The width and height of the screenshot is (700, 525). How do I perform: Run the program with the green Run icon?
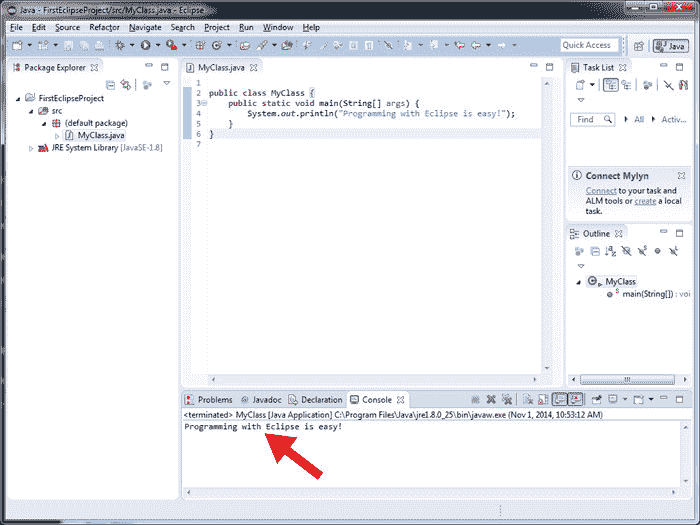(146, 45)
